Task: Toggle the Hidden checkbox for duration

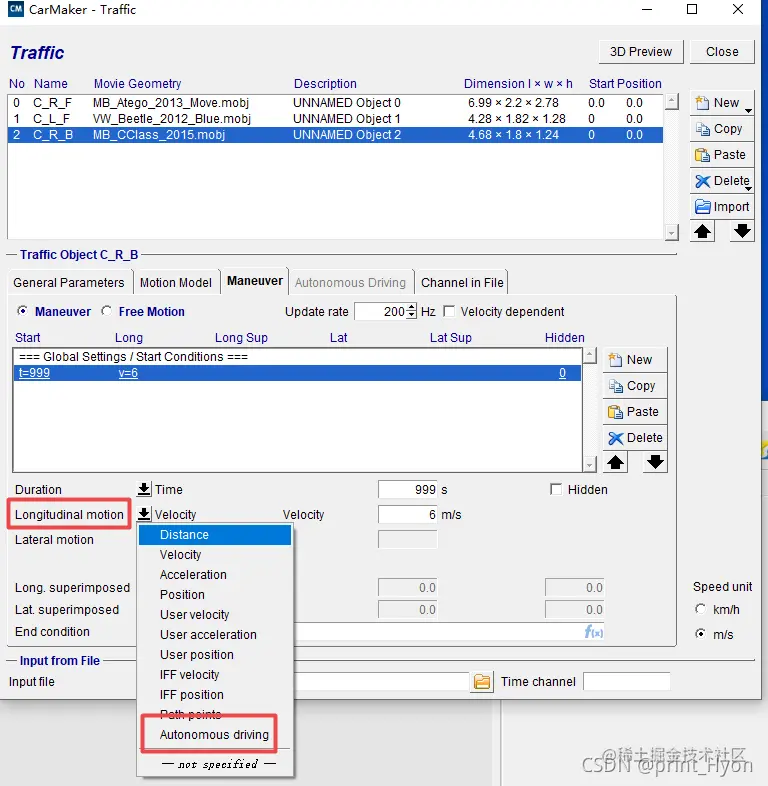Action: pyautogui.click(x=556, y=489)
